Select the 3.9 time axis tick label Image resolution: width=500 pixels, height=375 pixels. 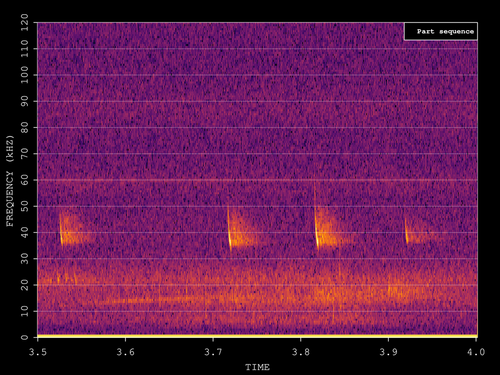click(388, 352)
